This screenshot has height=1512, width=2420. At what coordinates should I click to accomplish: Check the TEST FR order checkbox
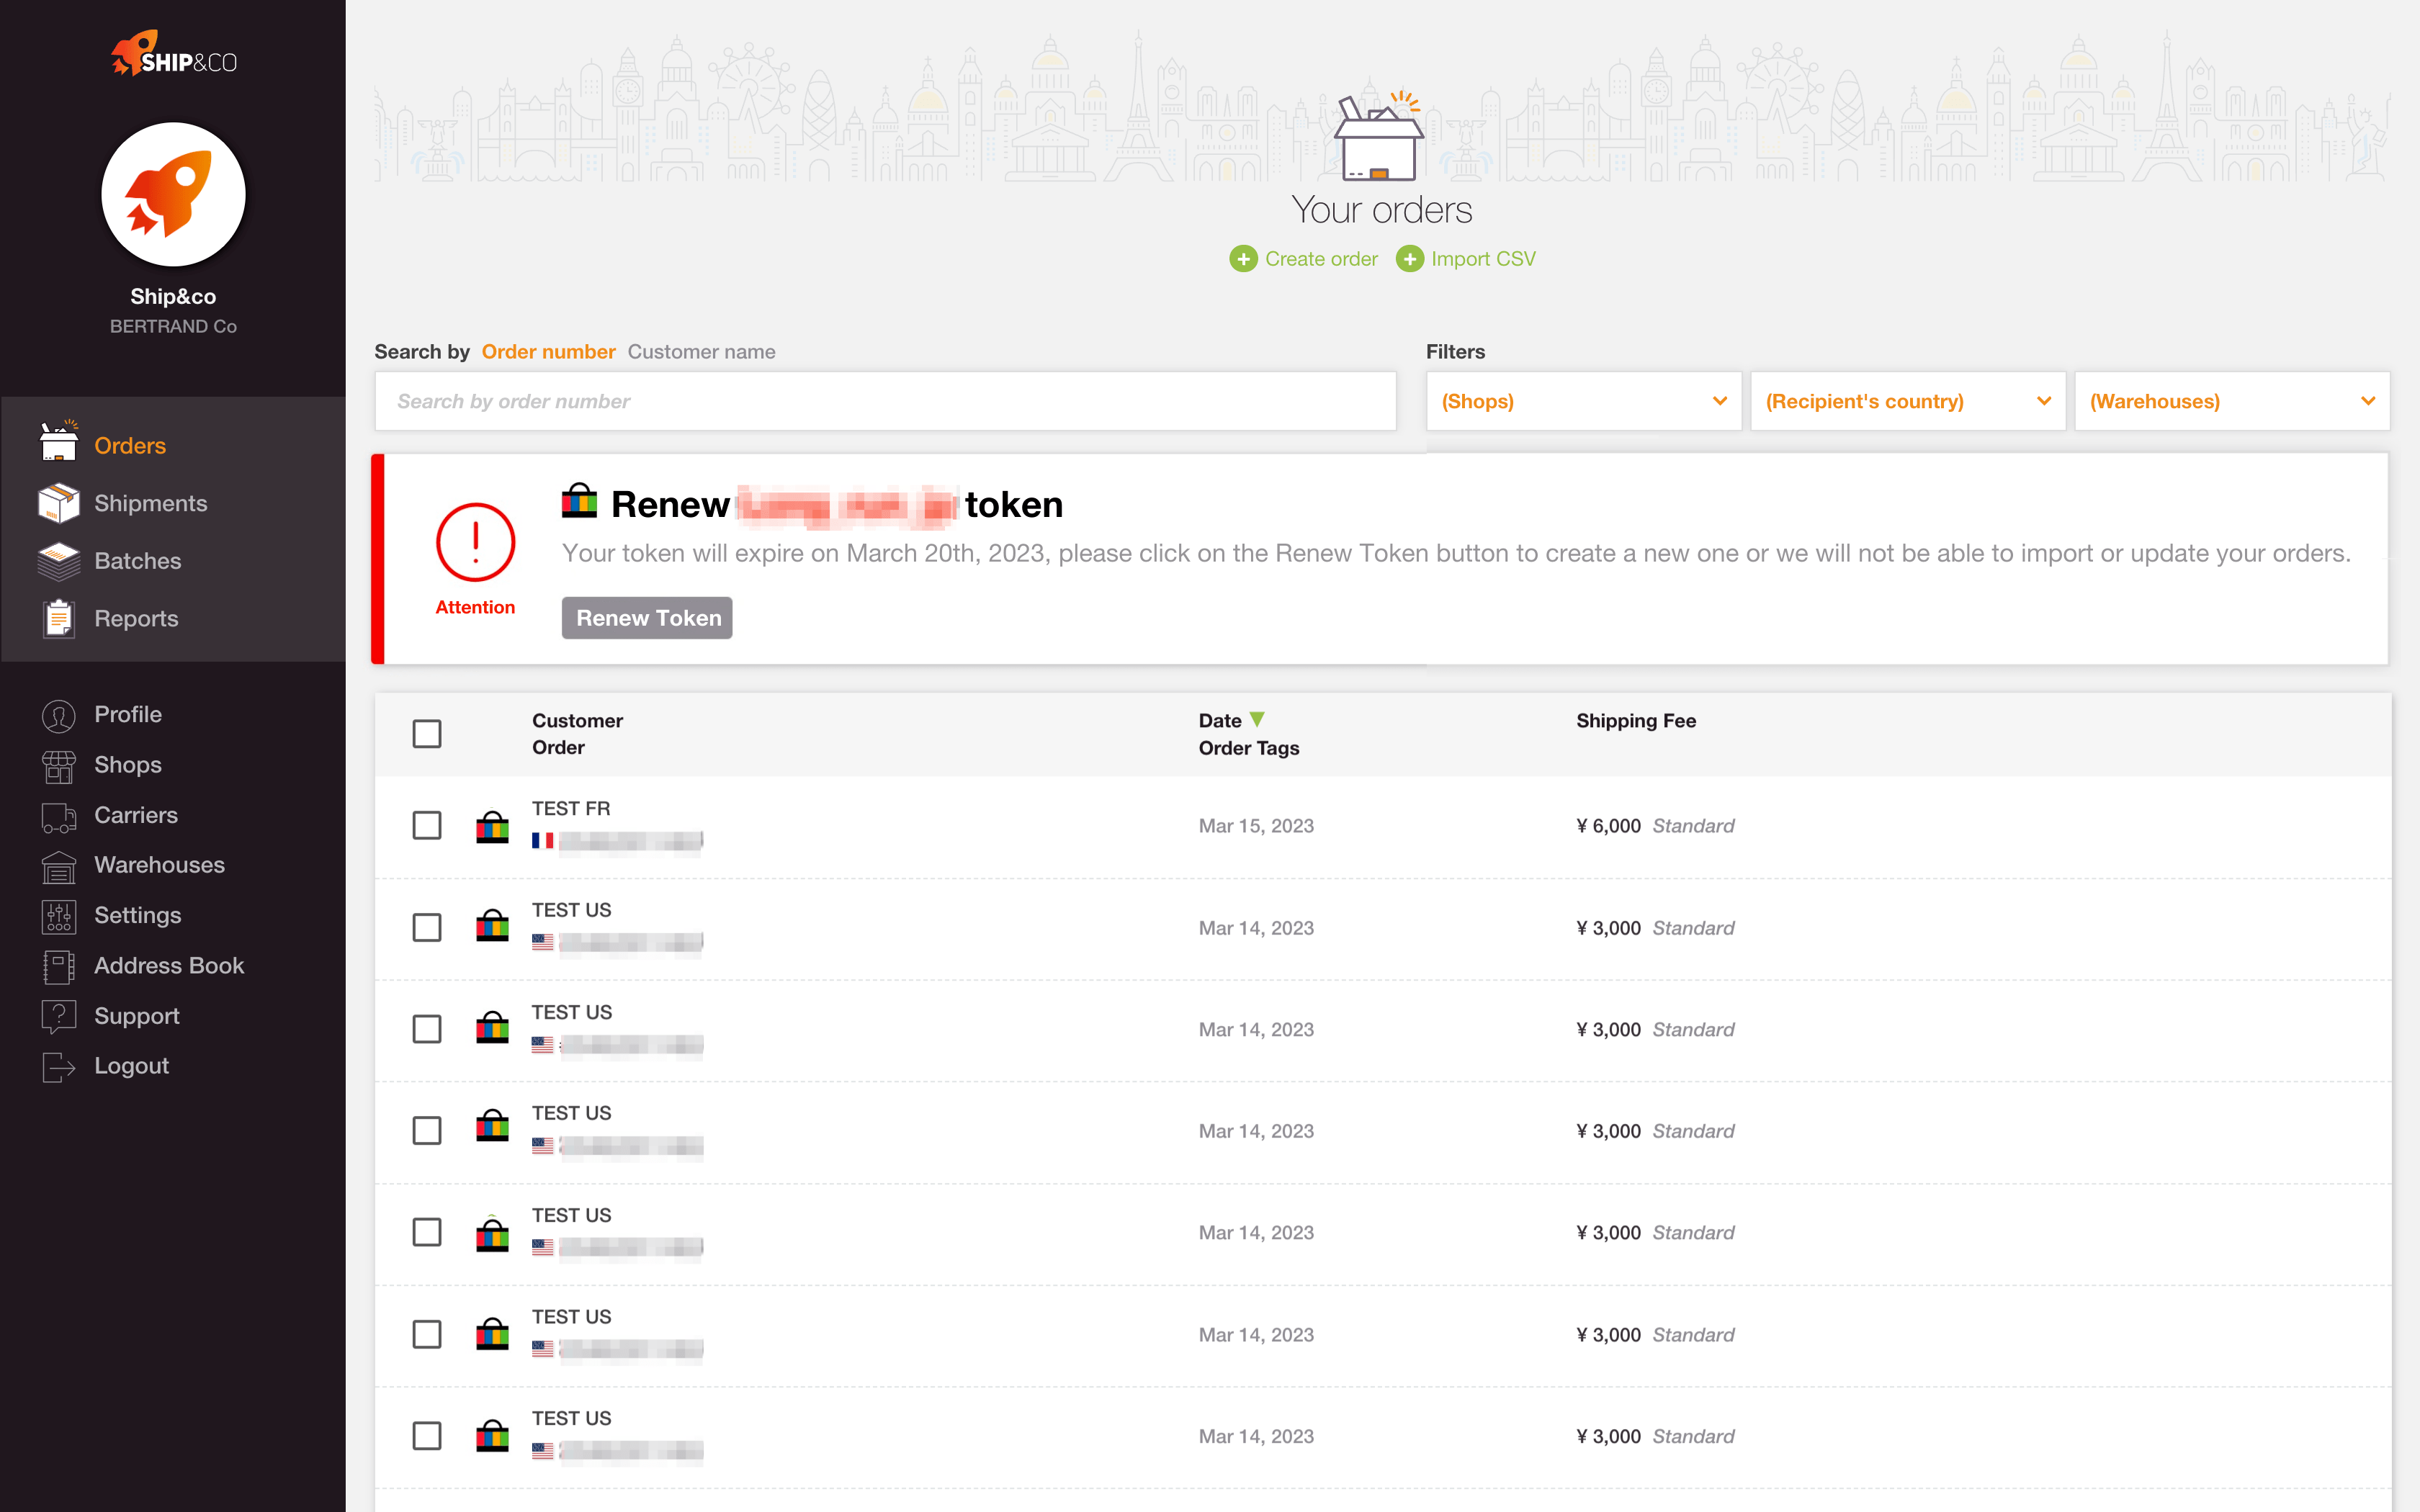[427, 826]
